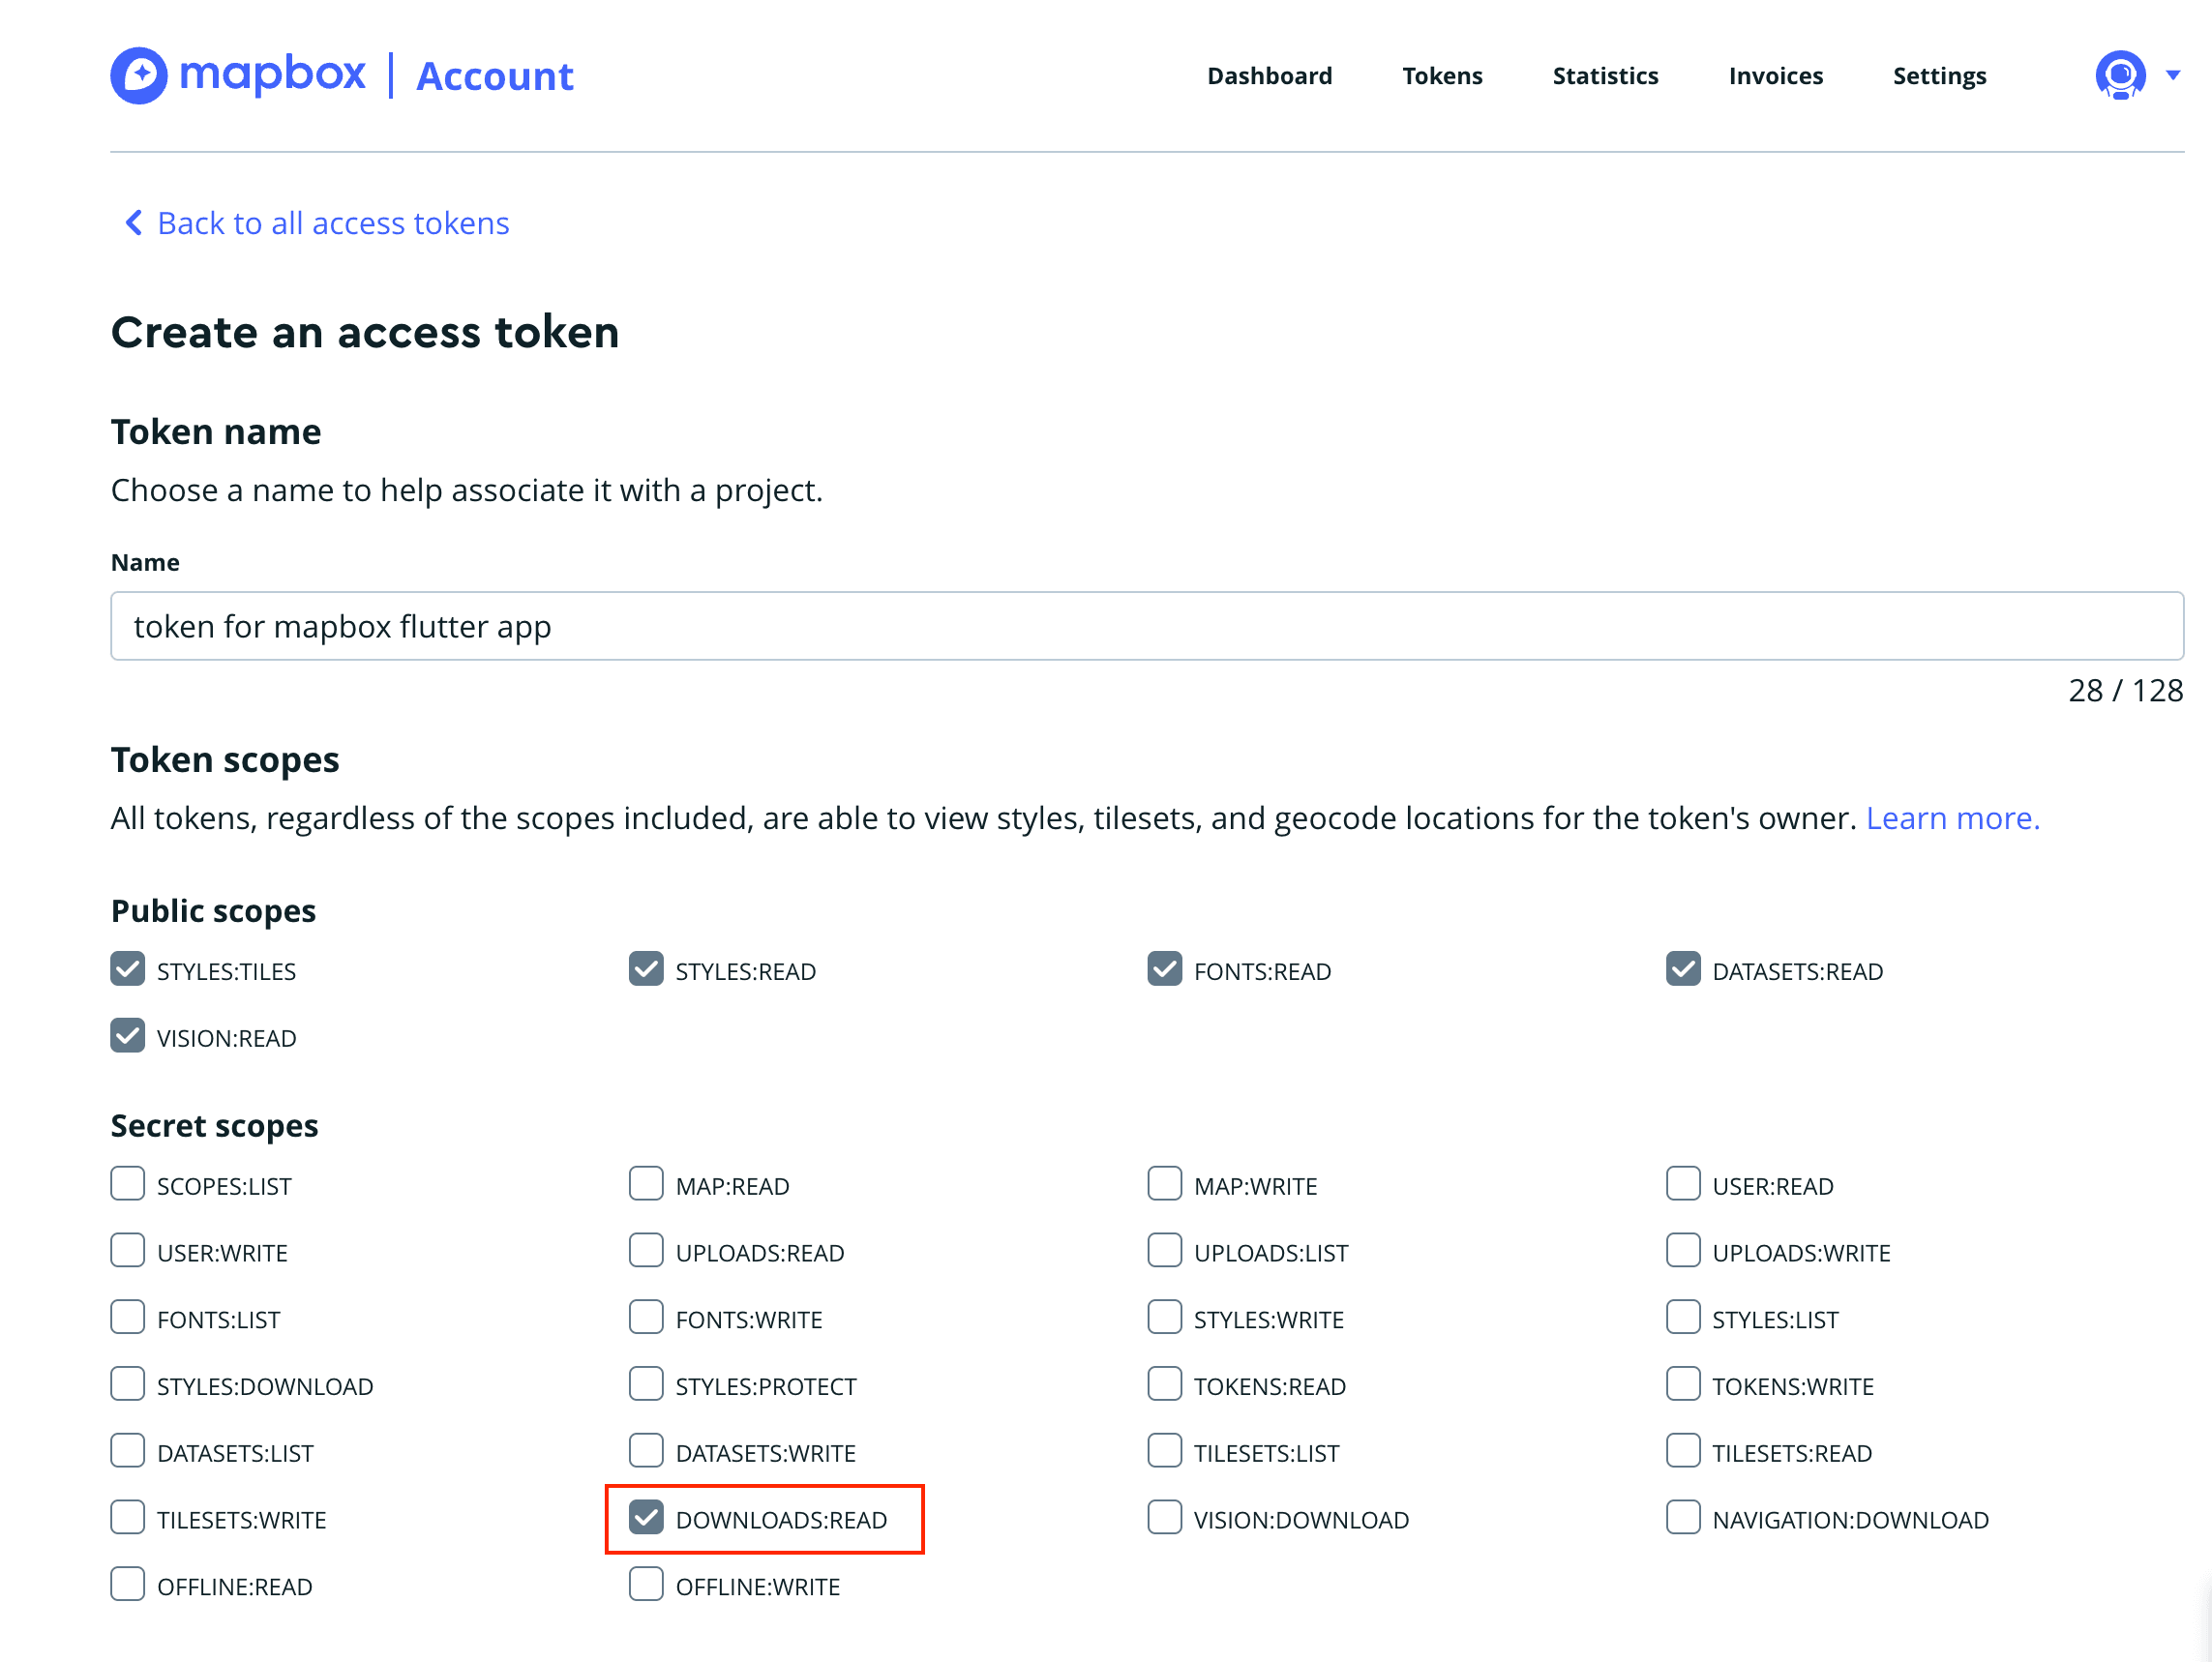Check the UPLOADS:READ scope
Image resolution: width=2212 pixels, height=1662 pixels.
[646, 1251]
